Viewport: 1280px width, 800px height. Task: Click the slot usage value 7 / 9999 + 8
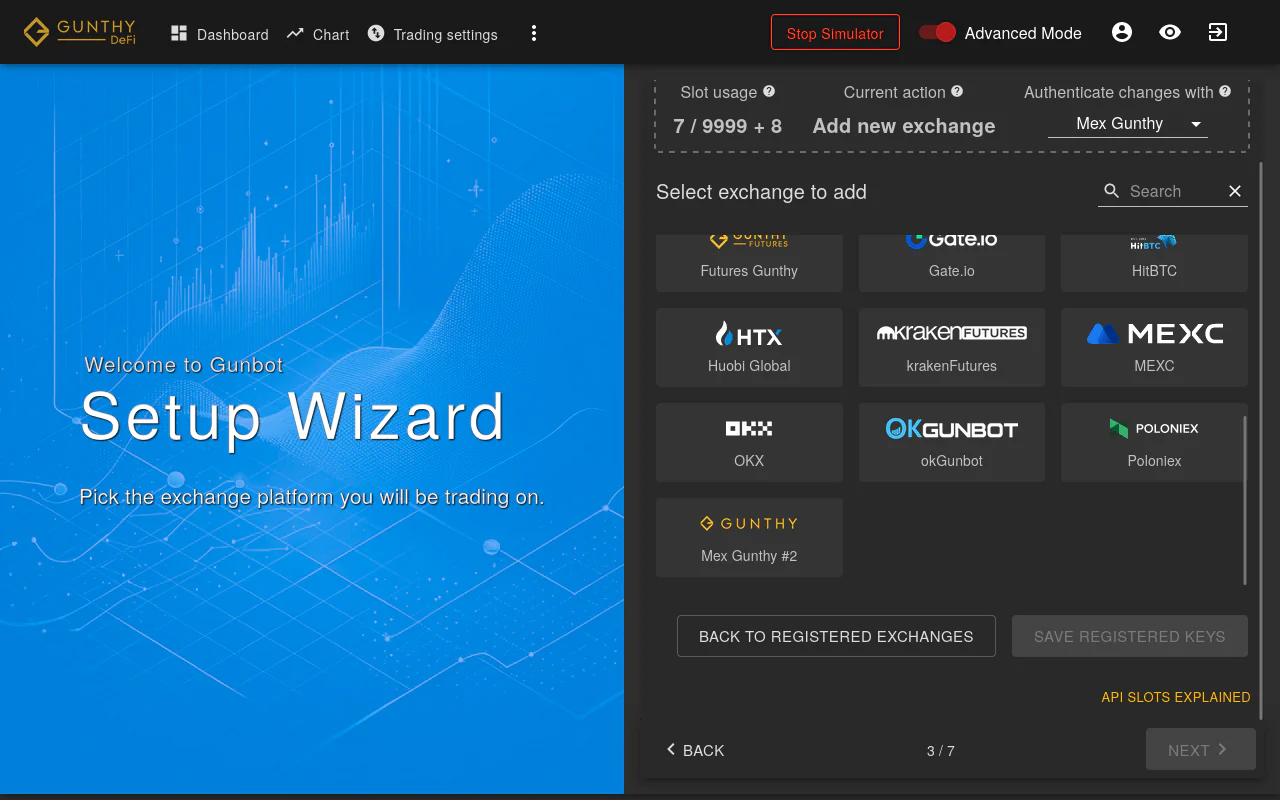(728, 126)
